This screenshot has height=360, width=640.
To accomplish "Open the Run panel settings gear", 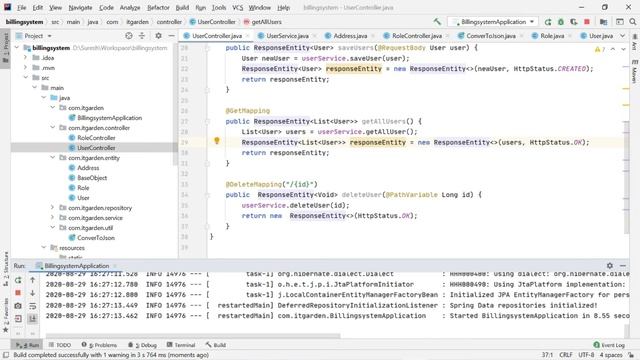I will [609, 266].
